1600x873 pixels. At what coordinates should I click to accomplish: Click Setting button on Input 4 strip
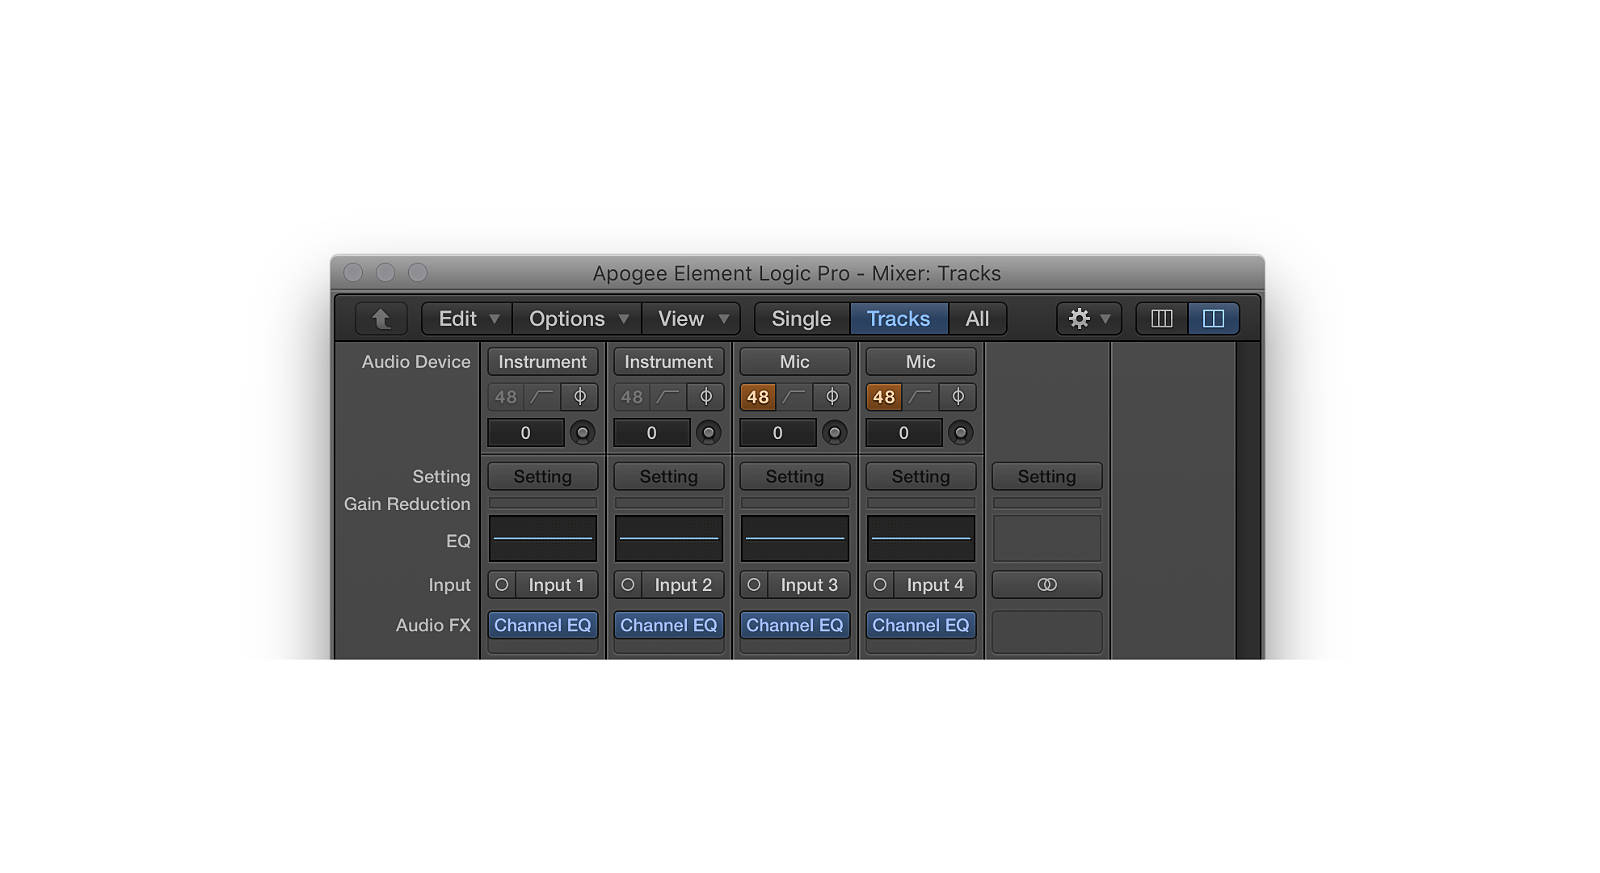coord(921,477)
